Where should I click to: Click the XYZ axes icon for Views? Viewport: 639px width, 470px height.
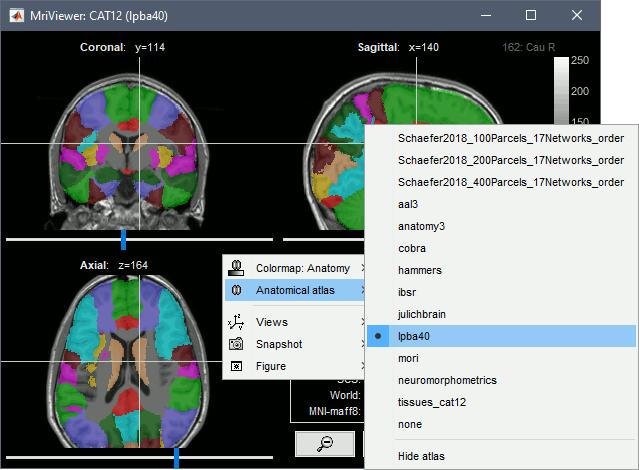[x=236, y=322]
